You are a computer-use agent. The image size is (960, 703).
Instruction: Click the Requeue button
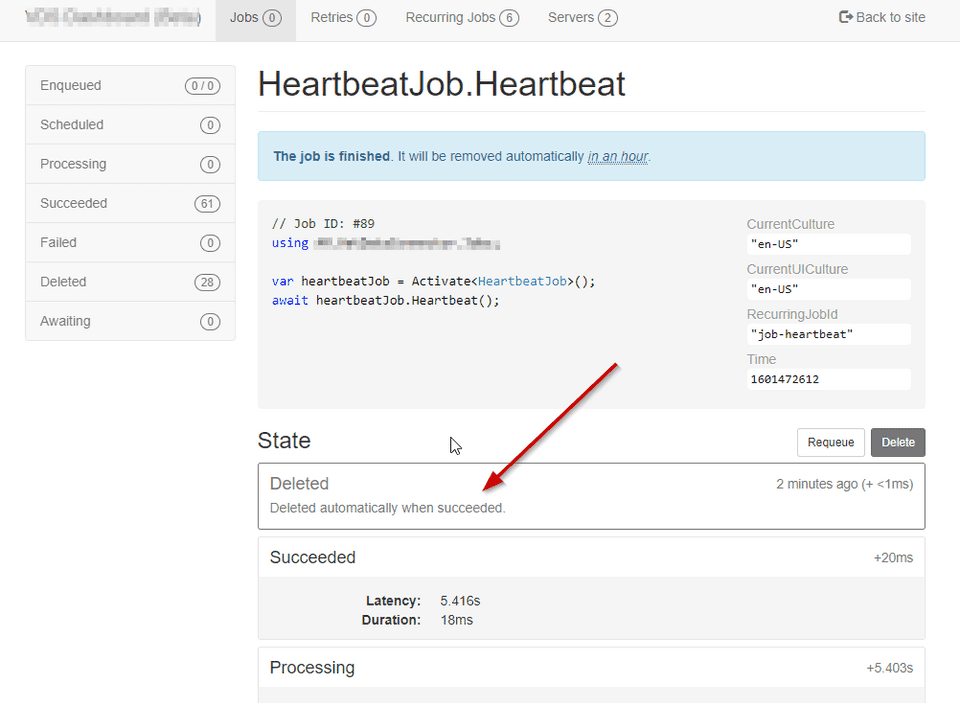[x=830, y=442]
